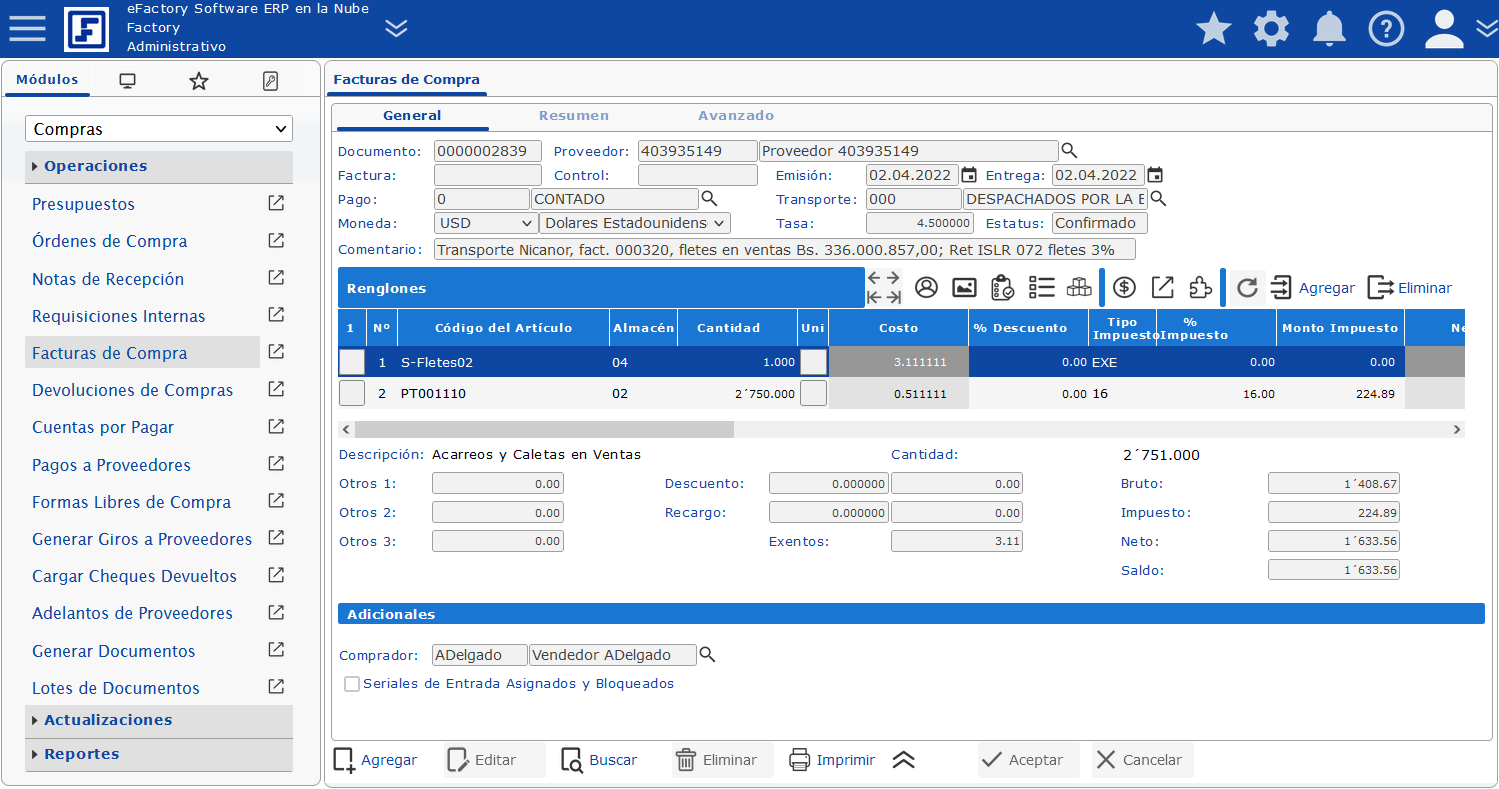Open Cuentas por Pagar new-window icon
The height and width of the screenshot is (789, 1499).
(276, 426)
